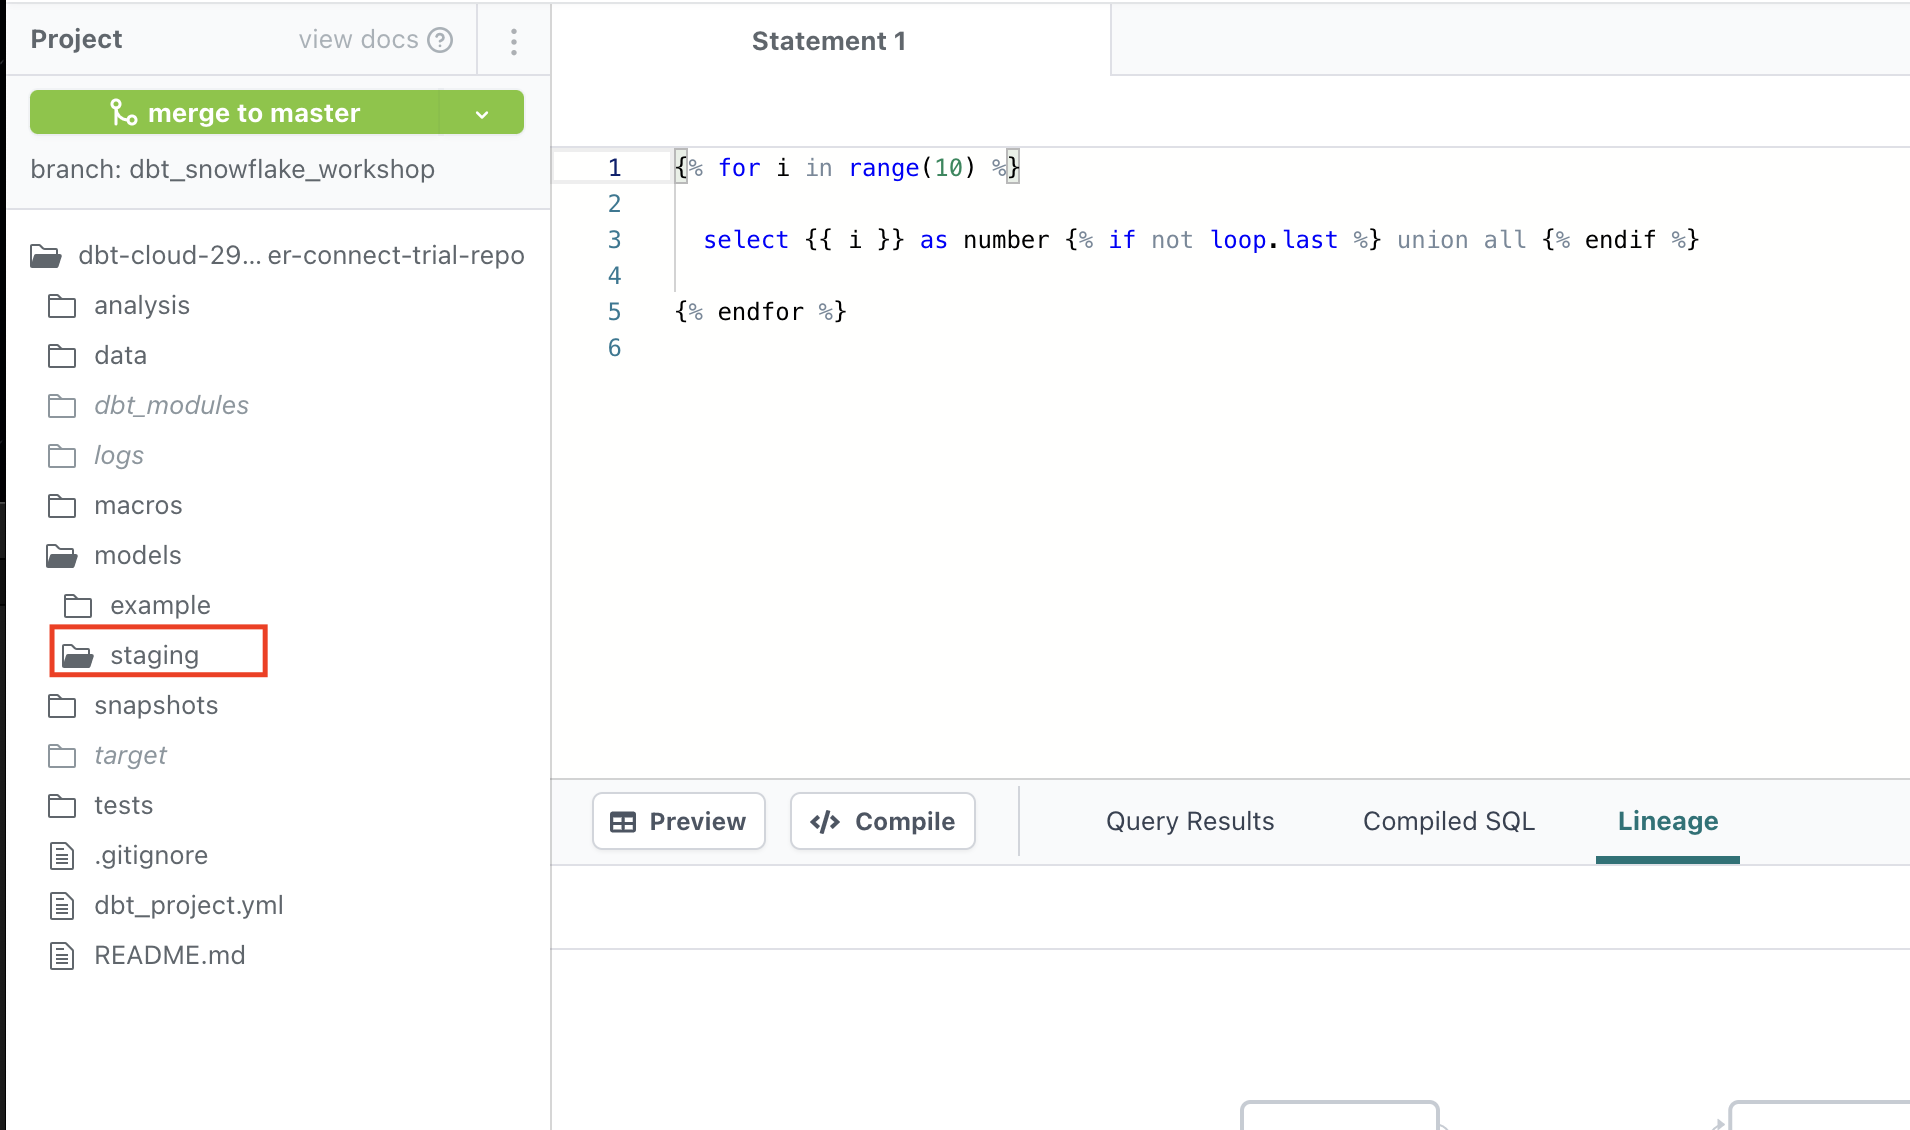1910x1130 pixels.
Task: Click the view docs help icon
Action: click(x=440, y=40)
